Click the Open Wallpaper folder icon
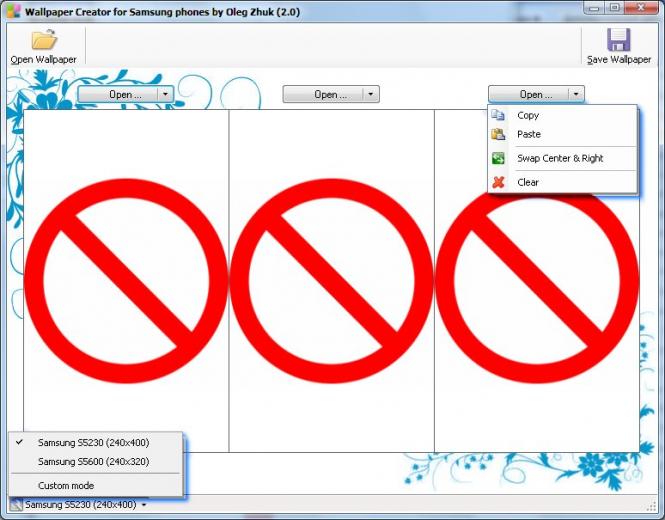Image resolution: width=665 pixels, height=520 pixels. click(44, 39)
